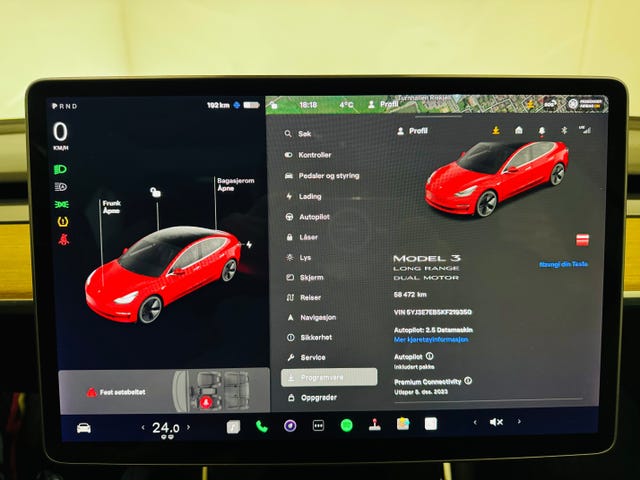Open the Lys lights menu

pyautogui.click(x=299, y=258)
